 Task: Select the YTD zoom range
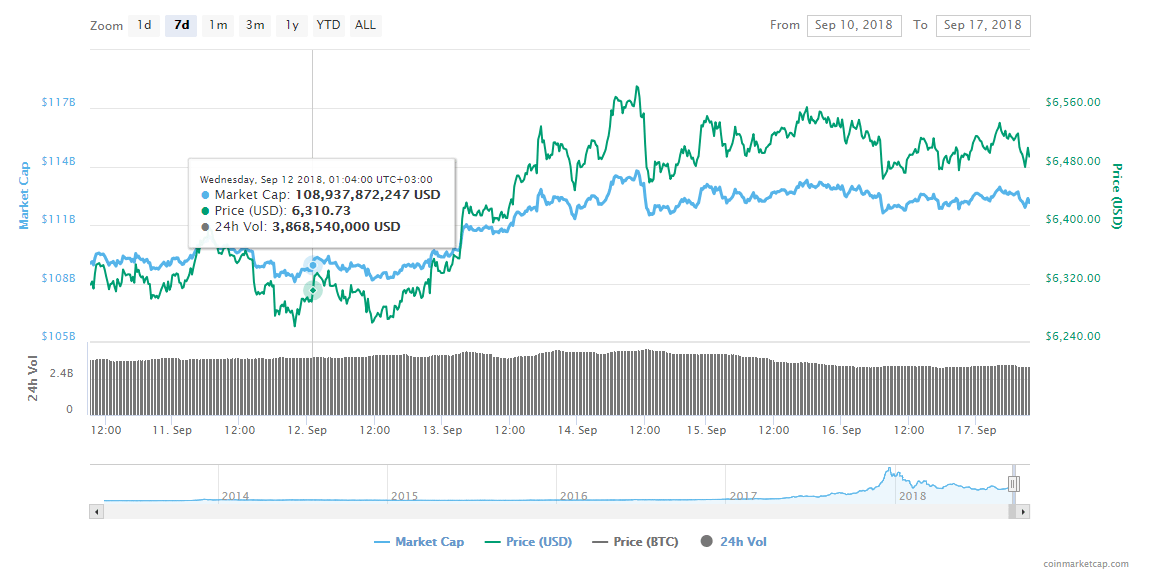click(x=328, y=25)
